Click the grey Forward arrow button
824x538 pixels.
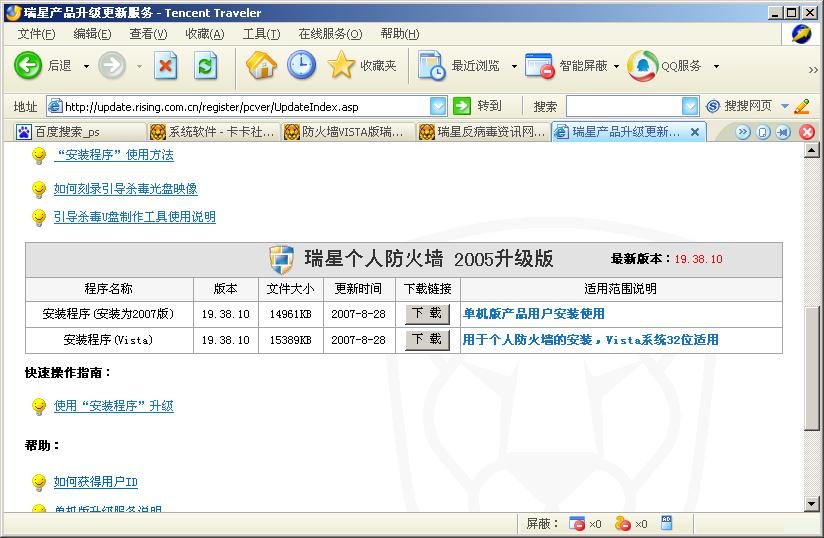tap(112, 66)
